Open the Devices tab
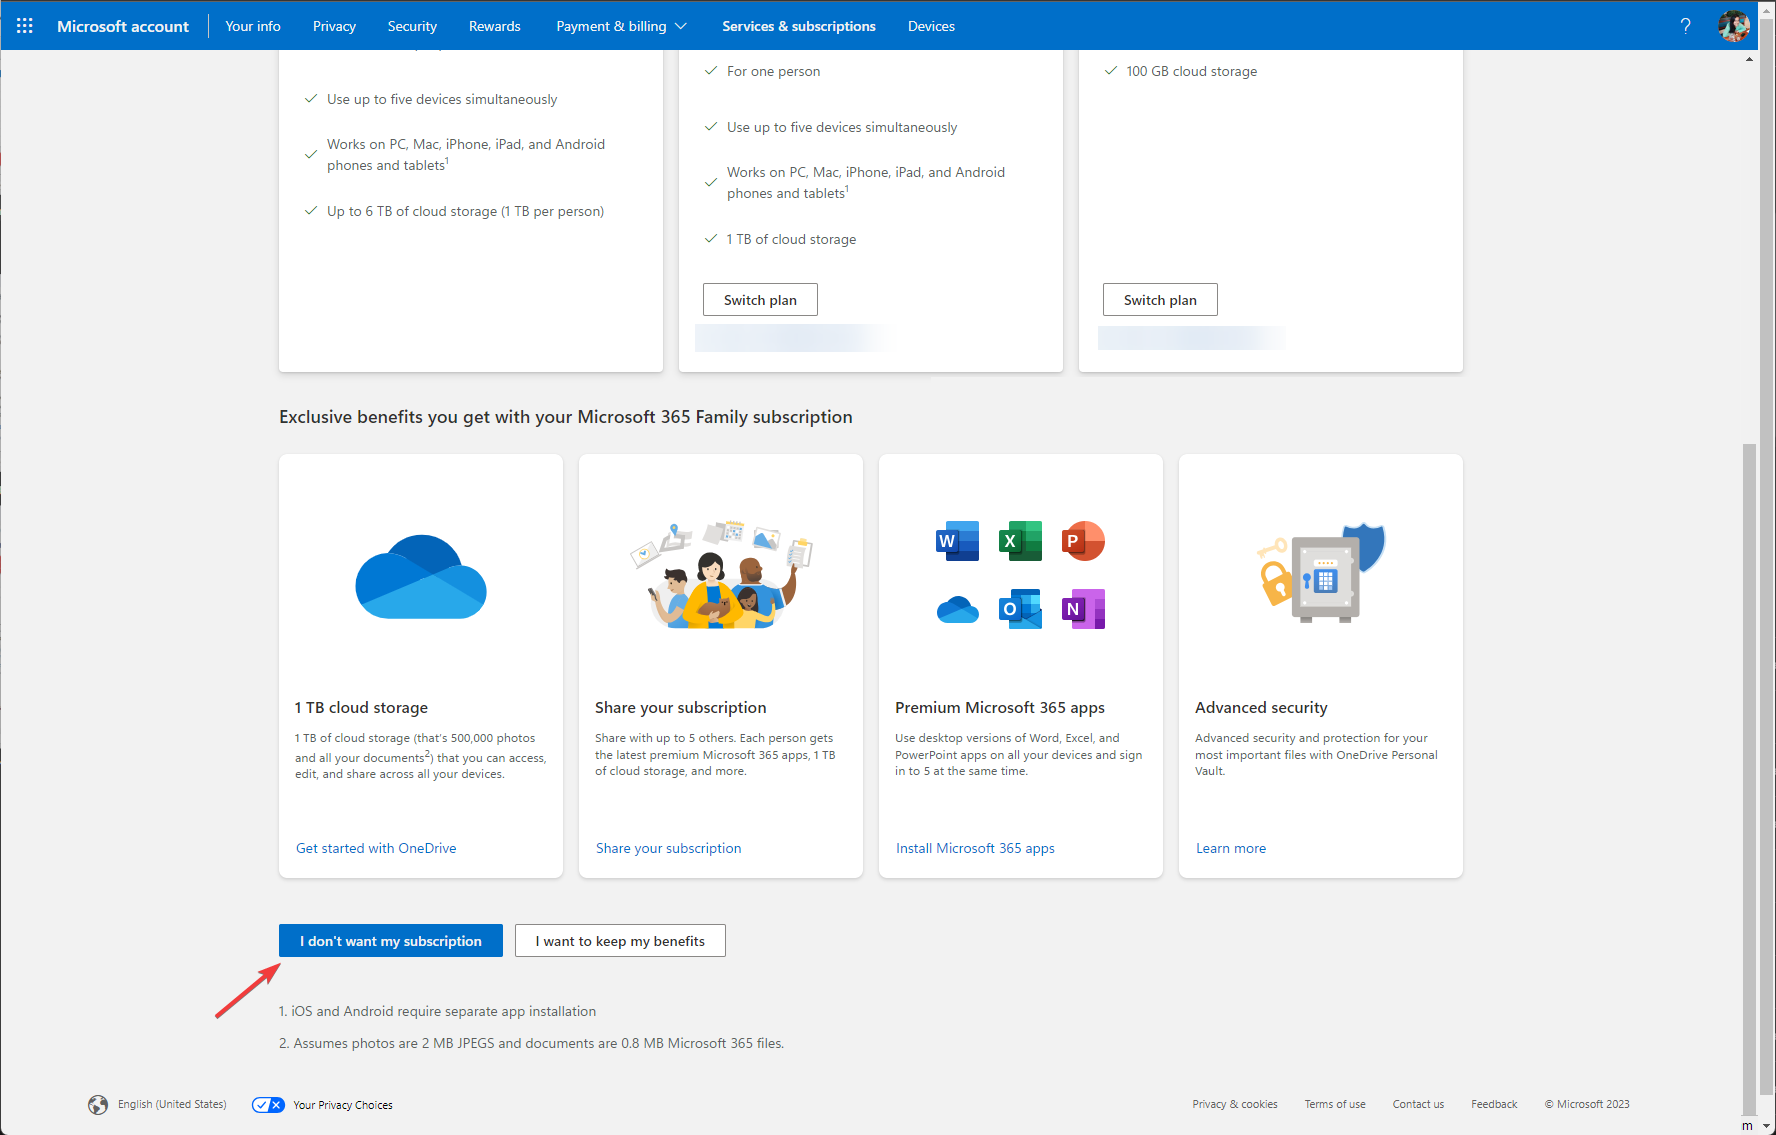The width and height of the screenshot is (1776, 1135). click(931, 26)
